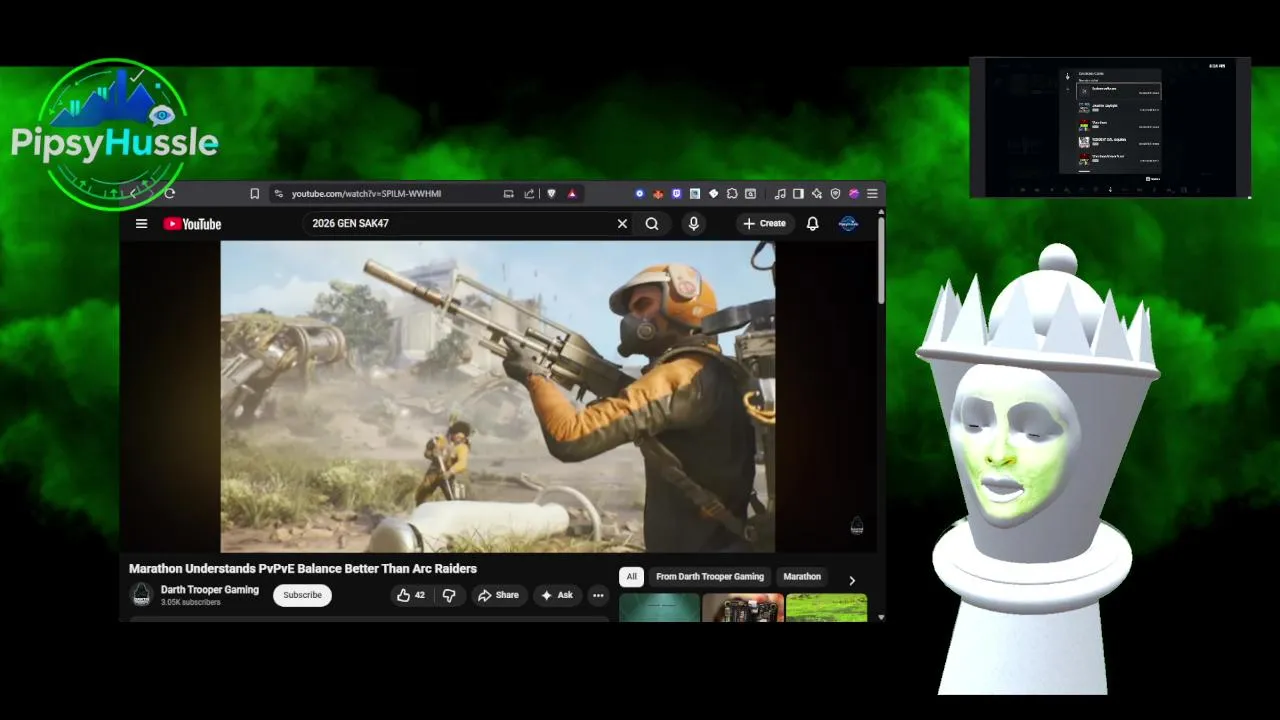
Task: Go to YouTube home via logo
Action: pyautogui.click(x=192, y=224)
